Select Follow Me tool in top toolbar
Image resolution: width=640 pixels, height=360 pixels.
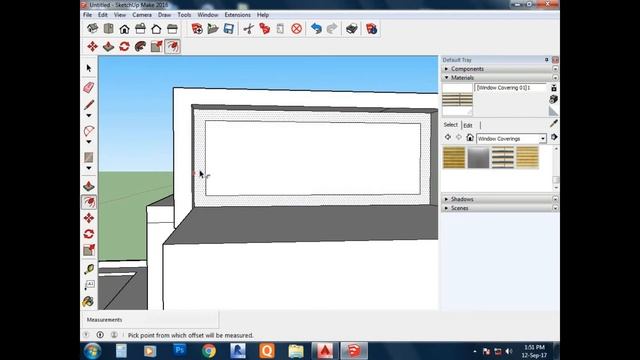140,47
